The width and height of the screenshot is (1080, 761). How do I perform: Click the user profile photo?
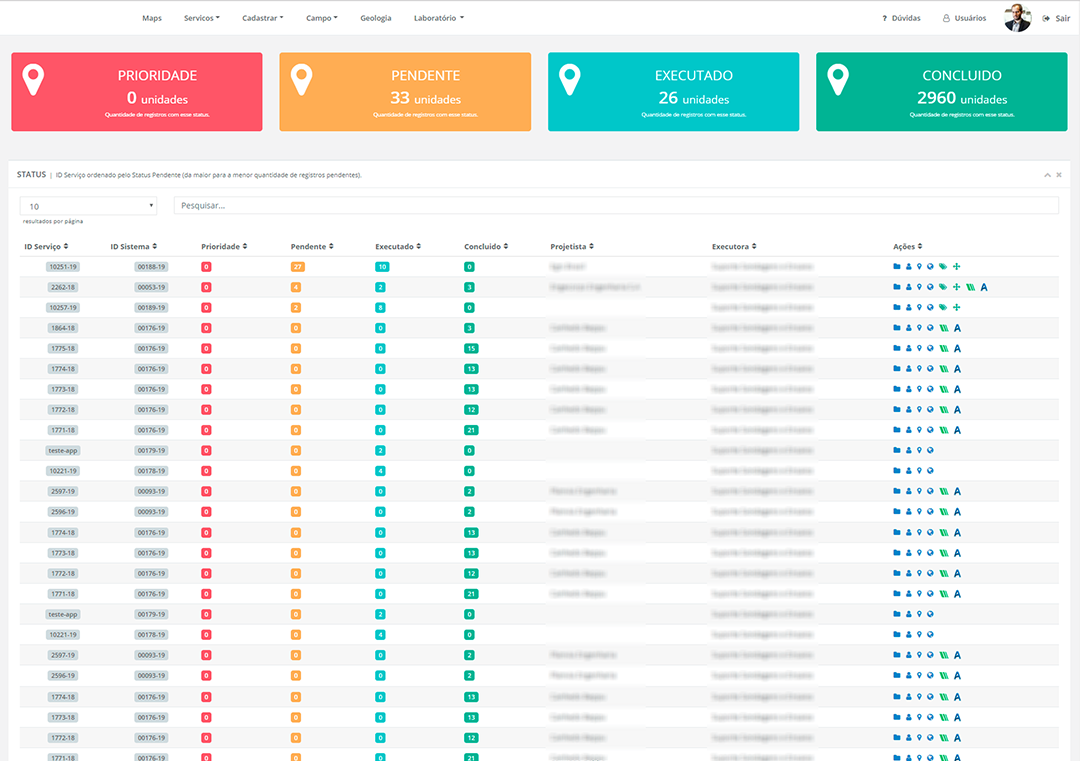click(x=1017, y=18)
